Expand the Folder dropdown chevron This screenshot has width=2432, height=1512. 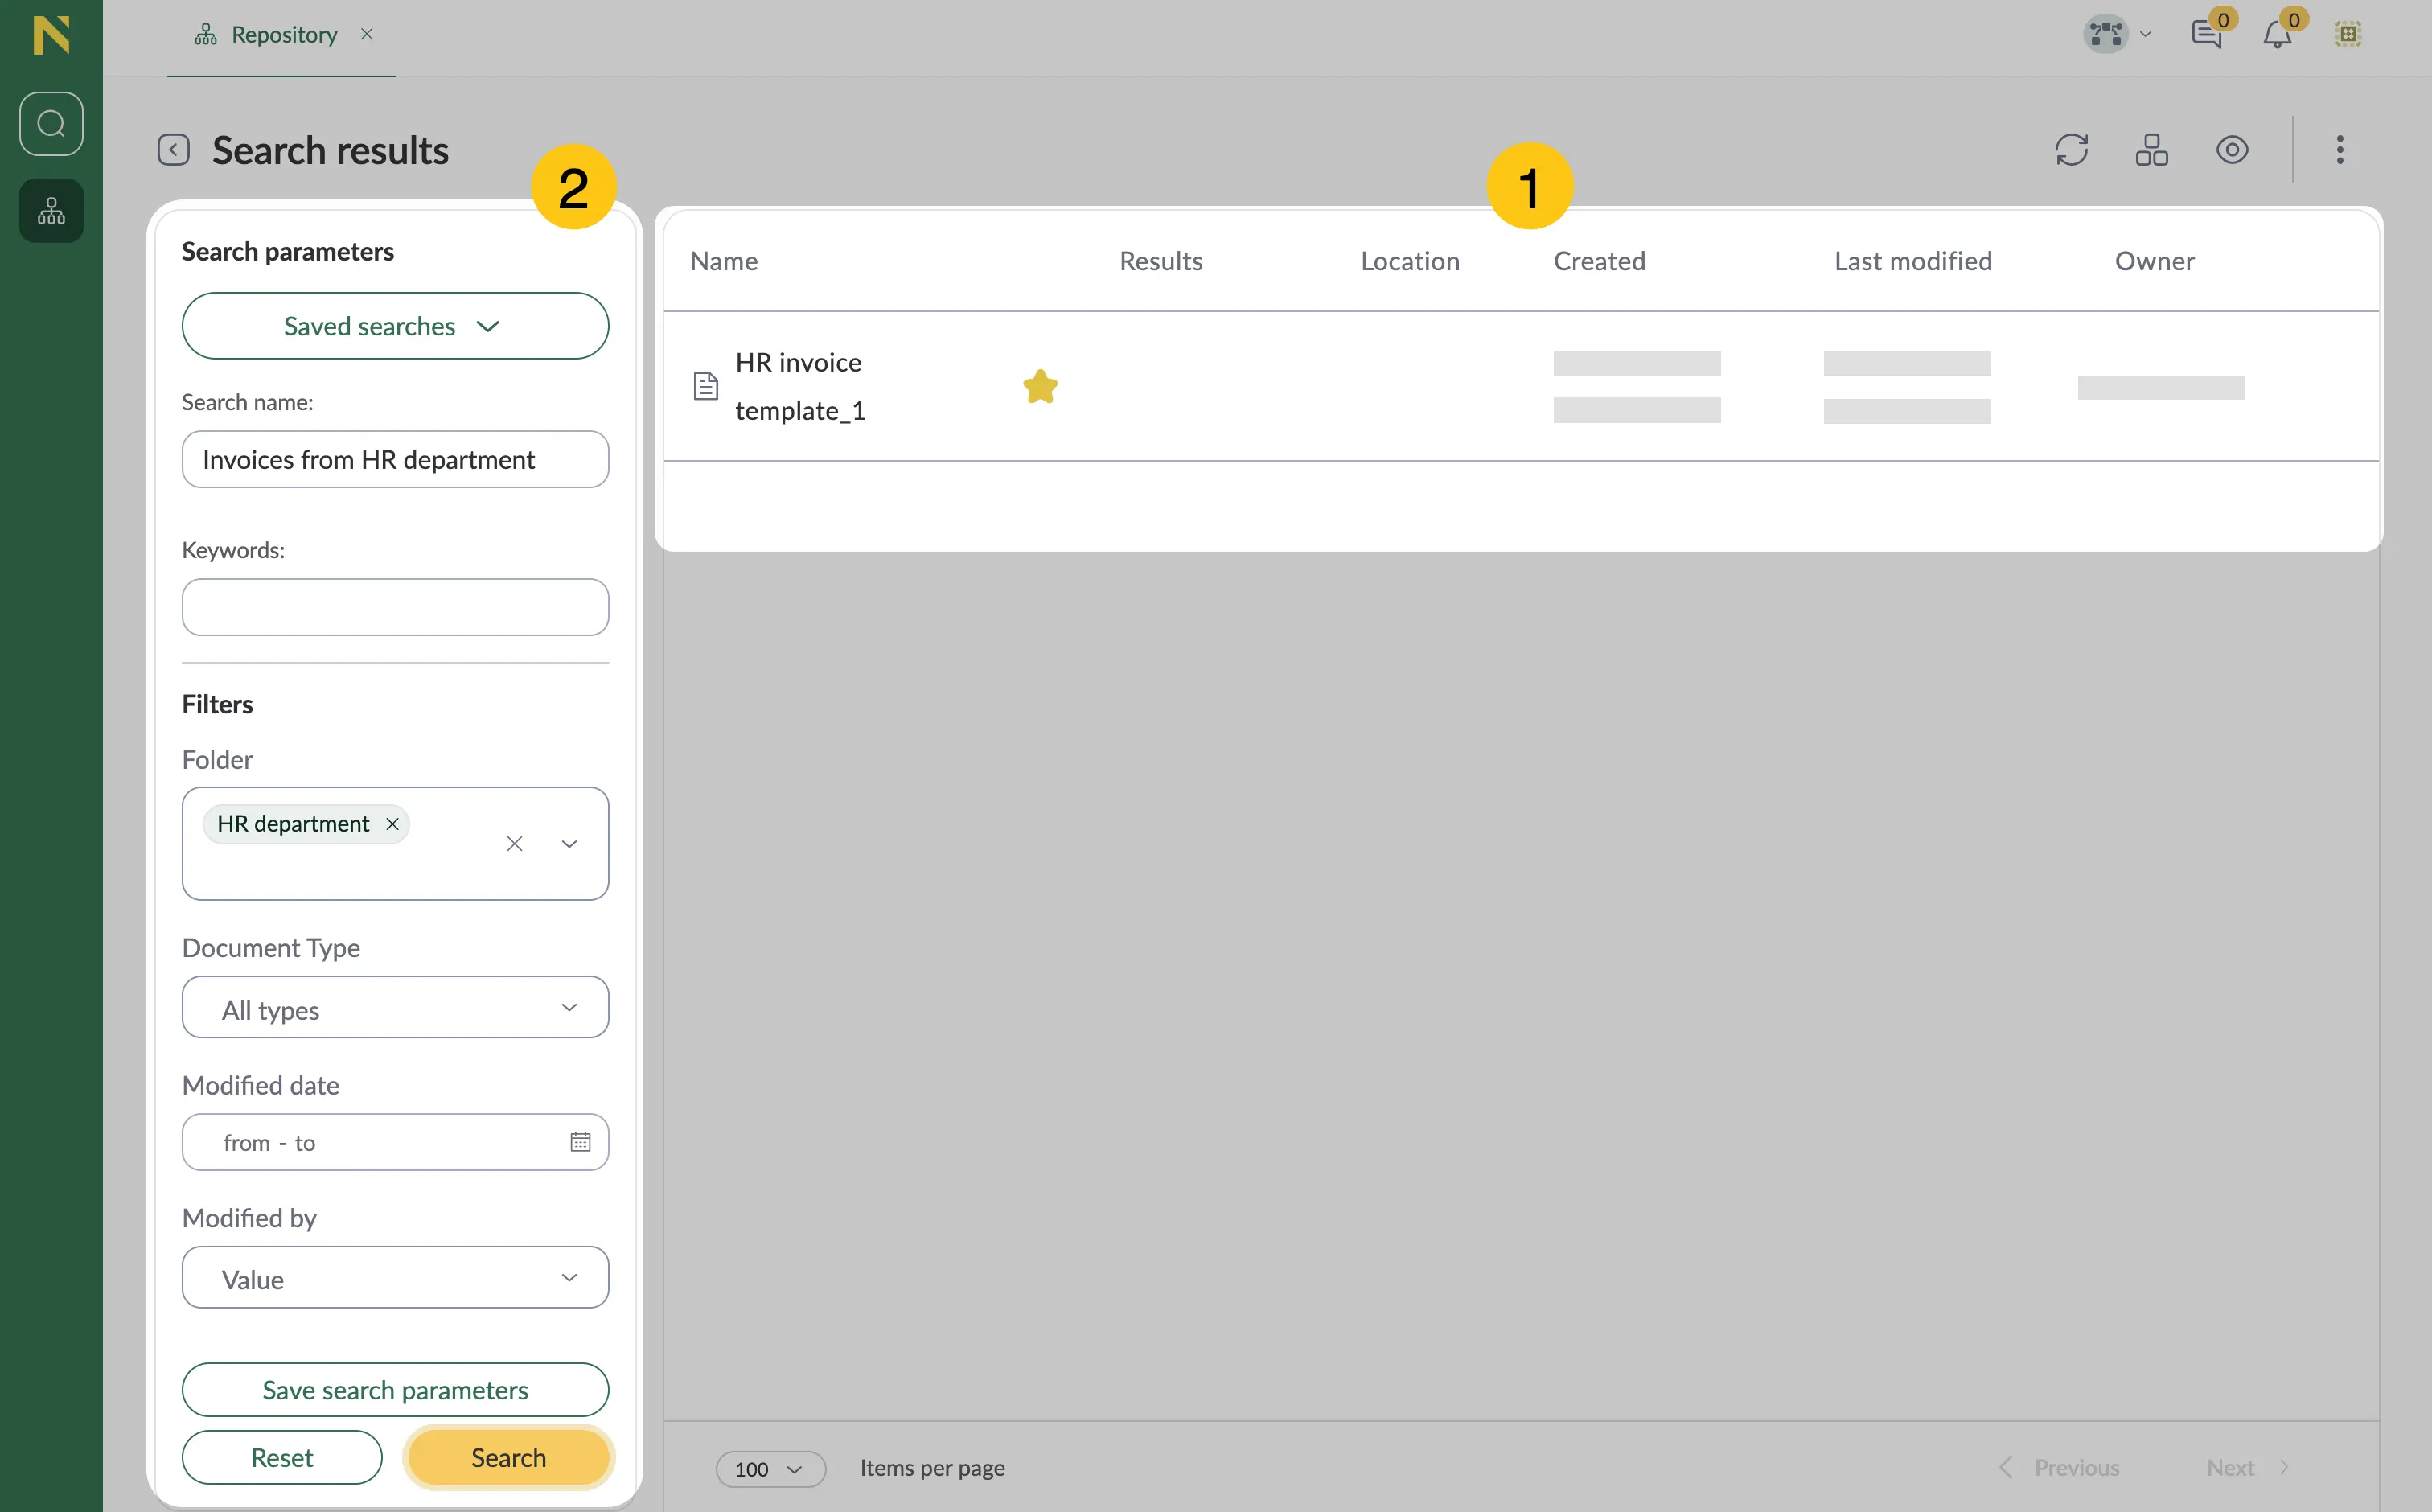[569, 844]
